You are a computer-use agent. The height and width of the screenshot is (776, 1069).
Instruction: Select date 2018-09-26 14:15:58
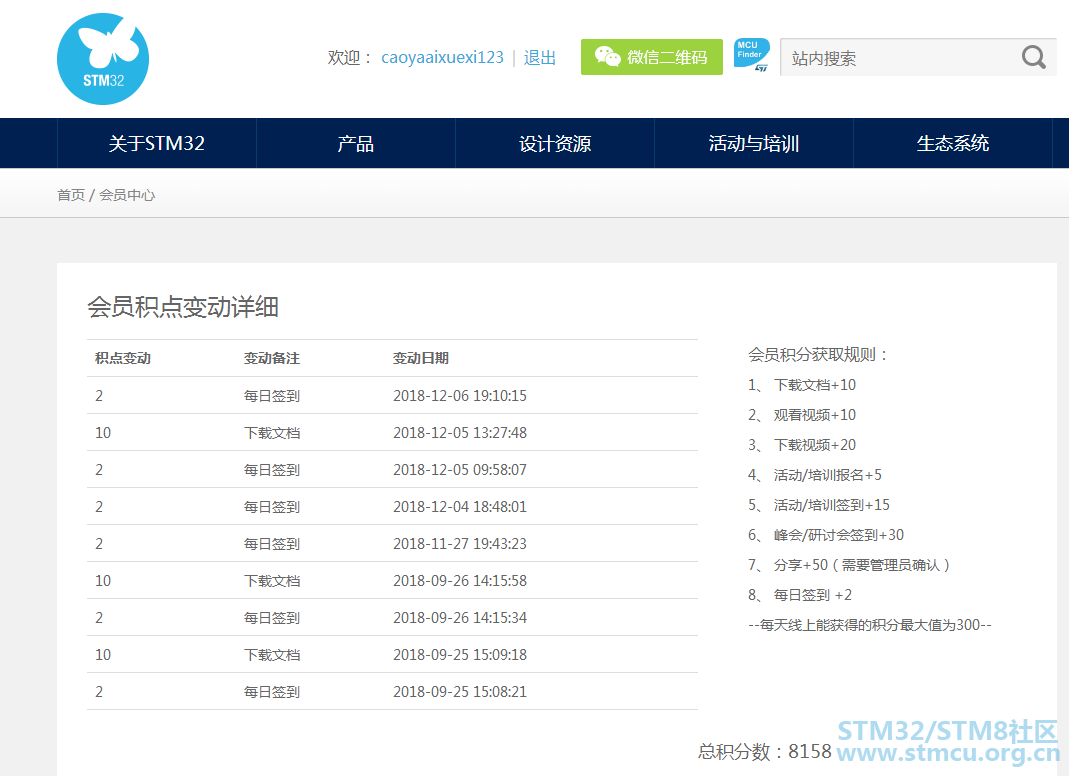pos(460,580)
